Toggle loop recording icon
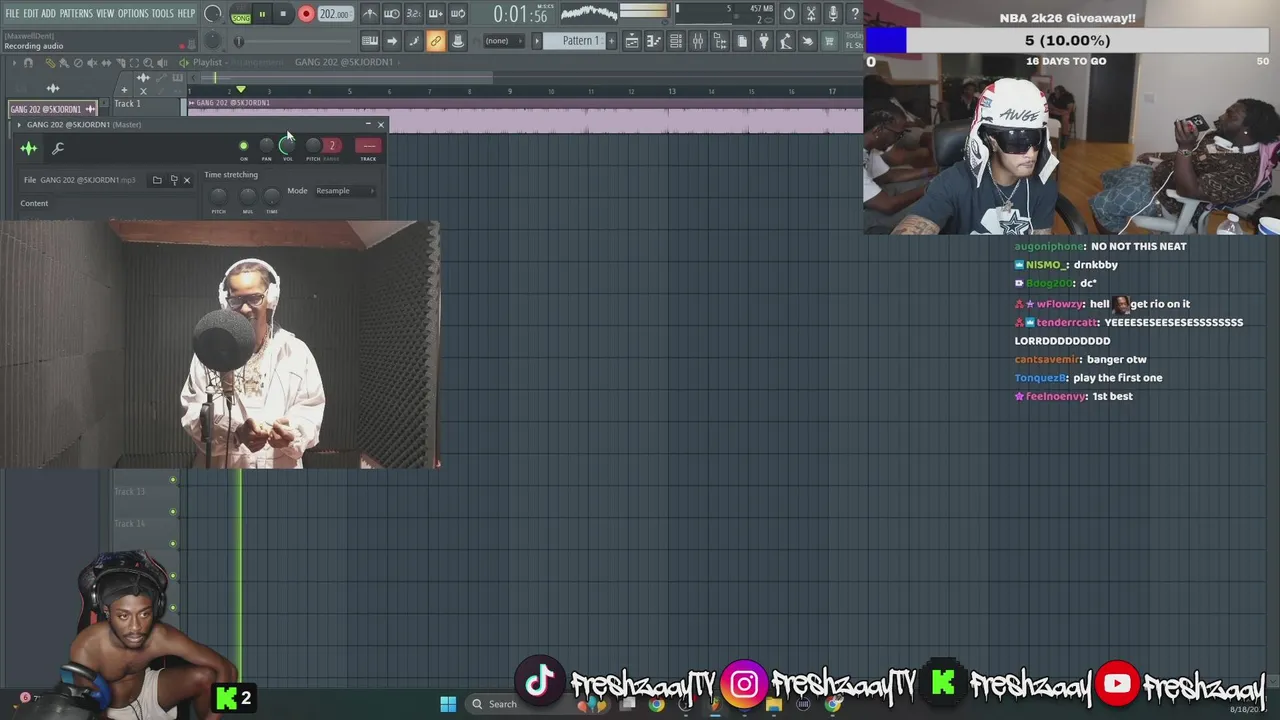1280x720 pixels. pos(458,14)
